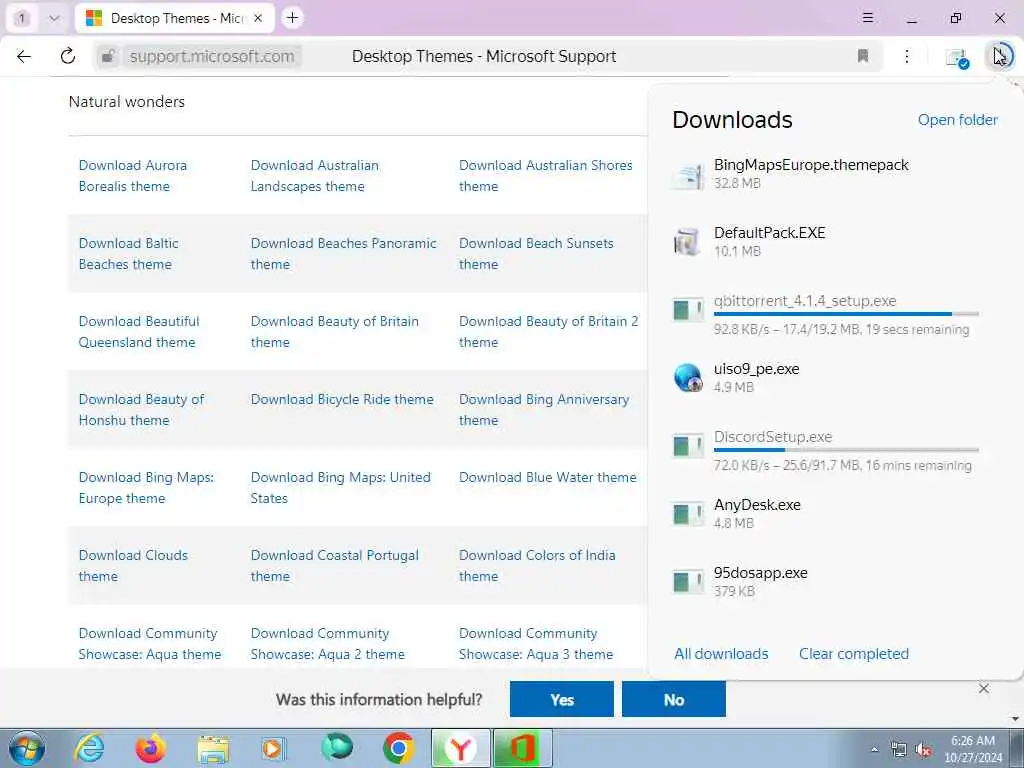The height and width of the screenshot is (768, 1024).
Task: Click the tab counter showing 1
Action: tap(22, 18)
